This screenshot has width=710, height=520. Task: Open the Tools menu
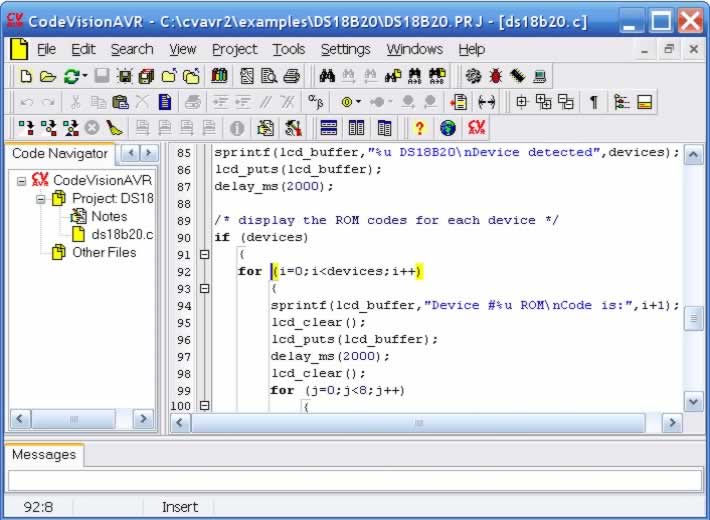pos(288,49)
